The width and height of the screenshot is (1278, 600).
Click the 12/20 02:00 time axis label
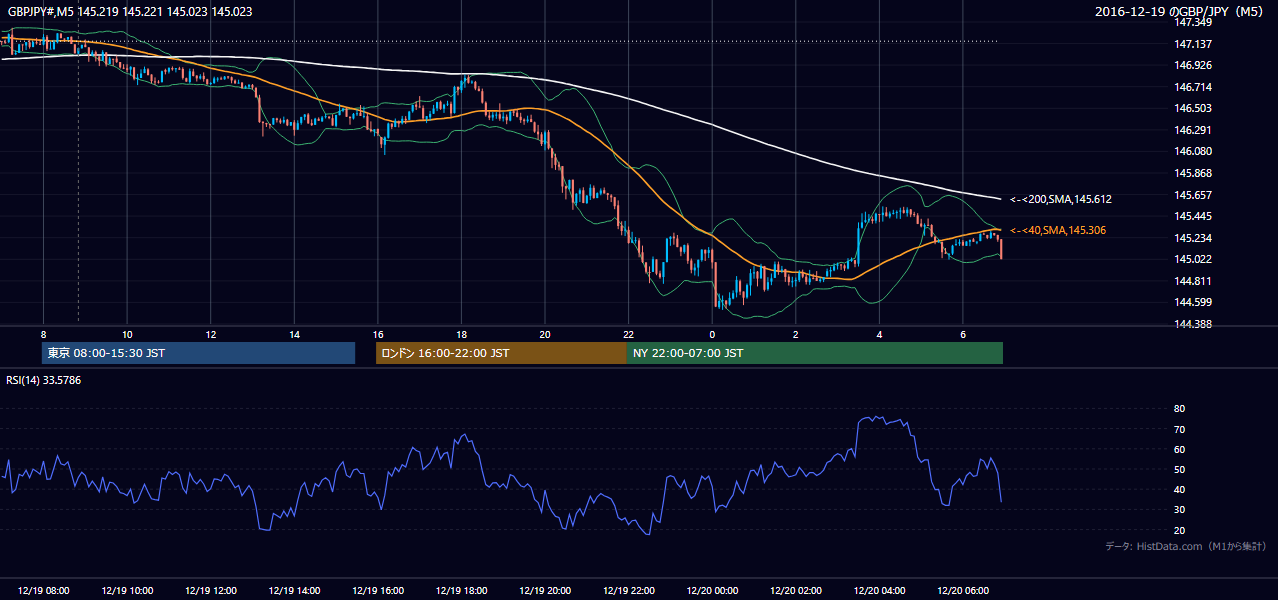point(795,591)
